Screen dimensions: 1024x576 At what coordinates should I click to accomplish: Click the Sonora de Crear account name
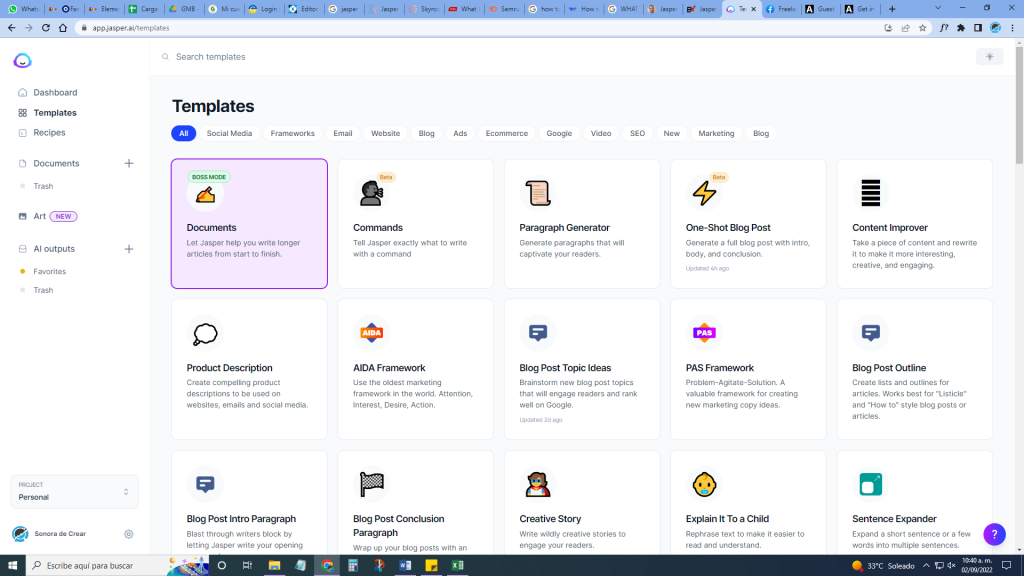[60, 534]
